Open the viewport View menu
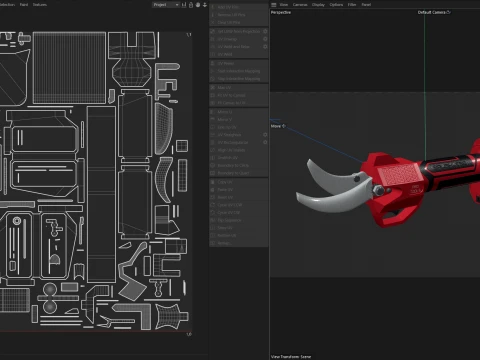 click(284, 5)
